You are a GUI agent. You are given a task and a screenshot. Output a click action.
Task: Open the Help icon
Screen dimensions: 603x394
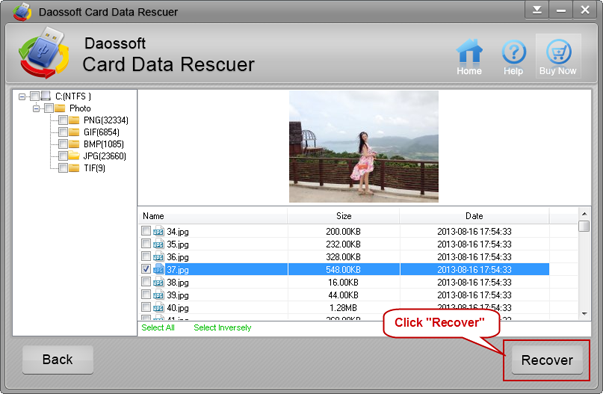tap(513, 52)
